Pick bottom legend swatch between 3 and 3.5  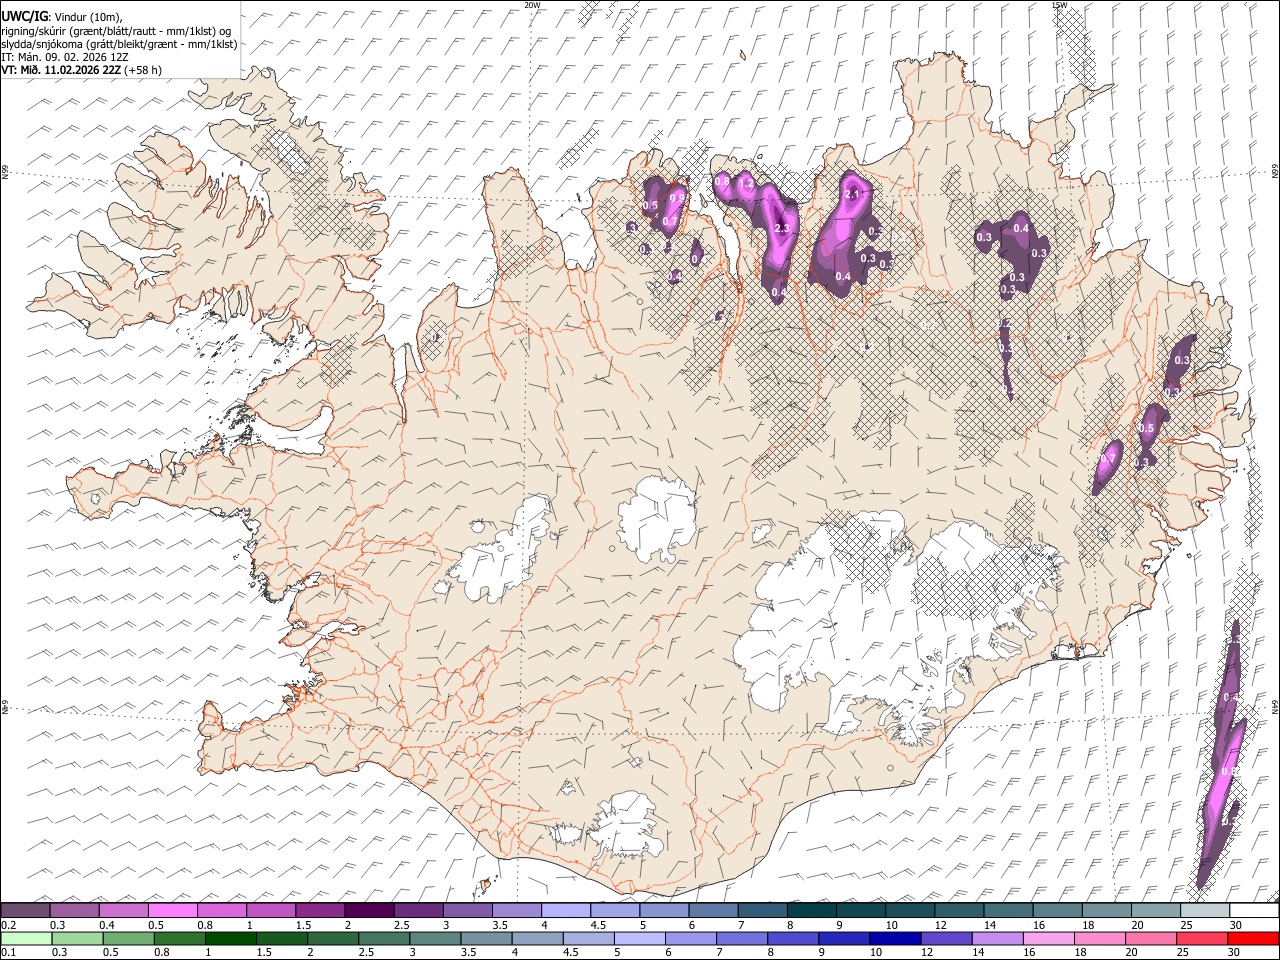tap(434, 939)
